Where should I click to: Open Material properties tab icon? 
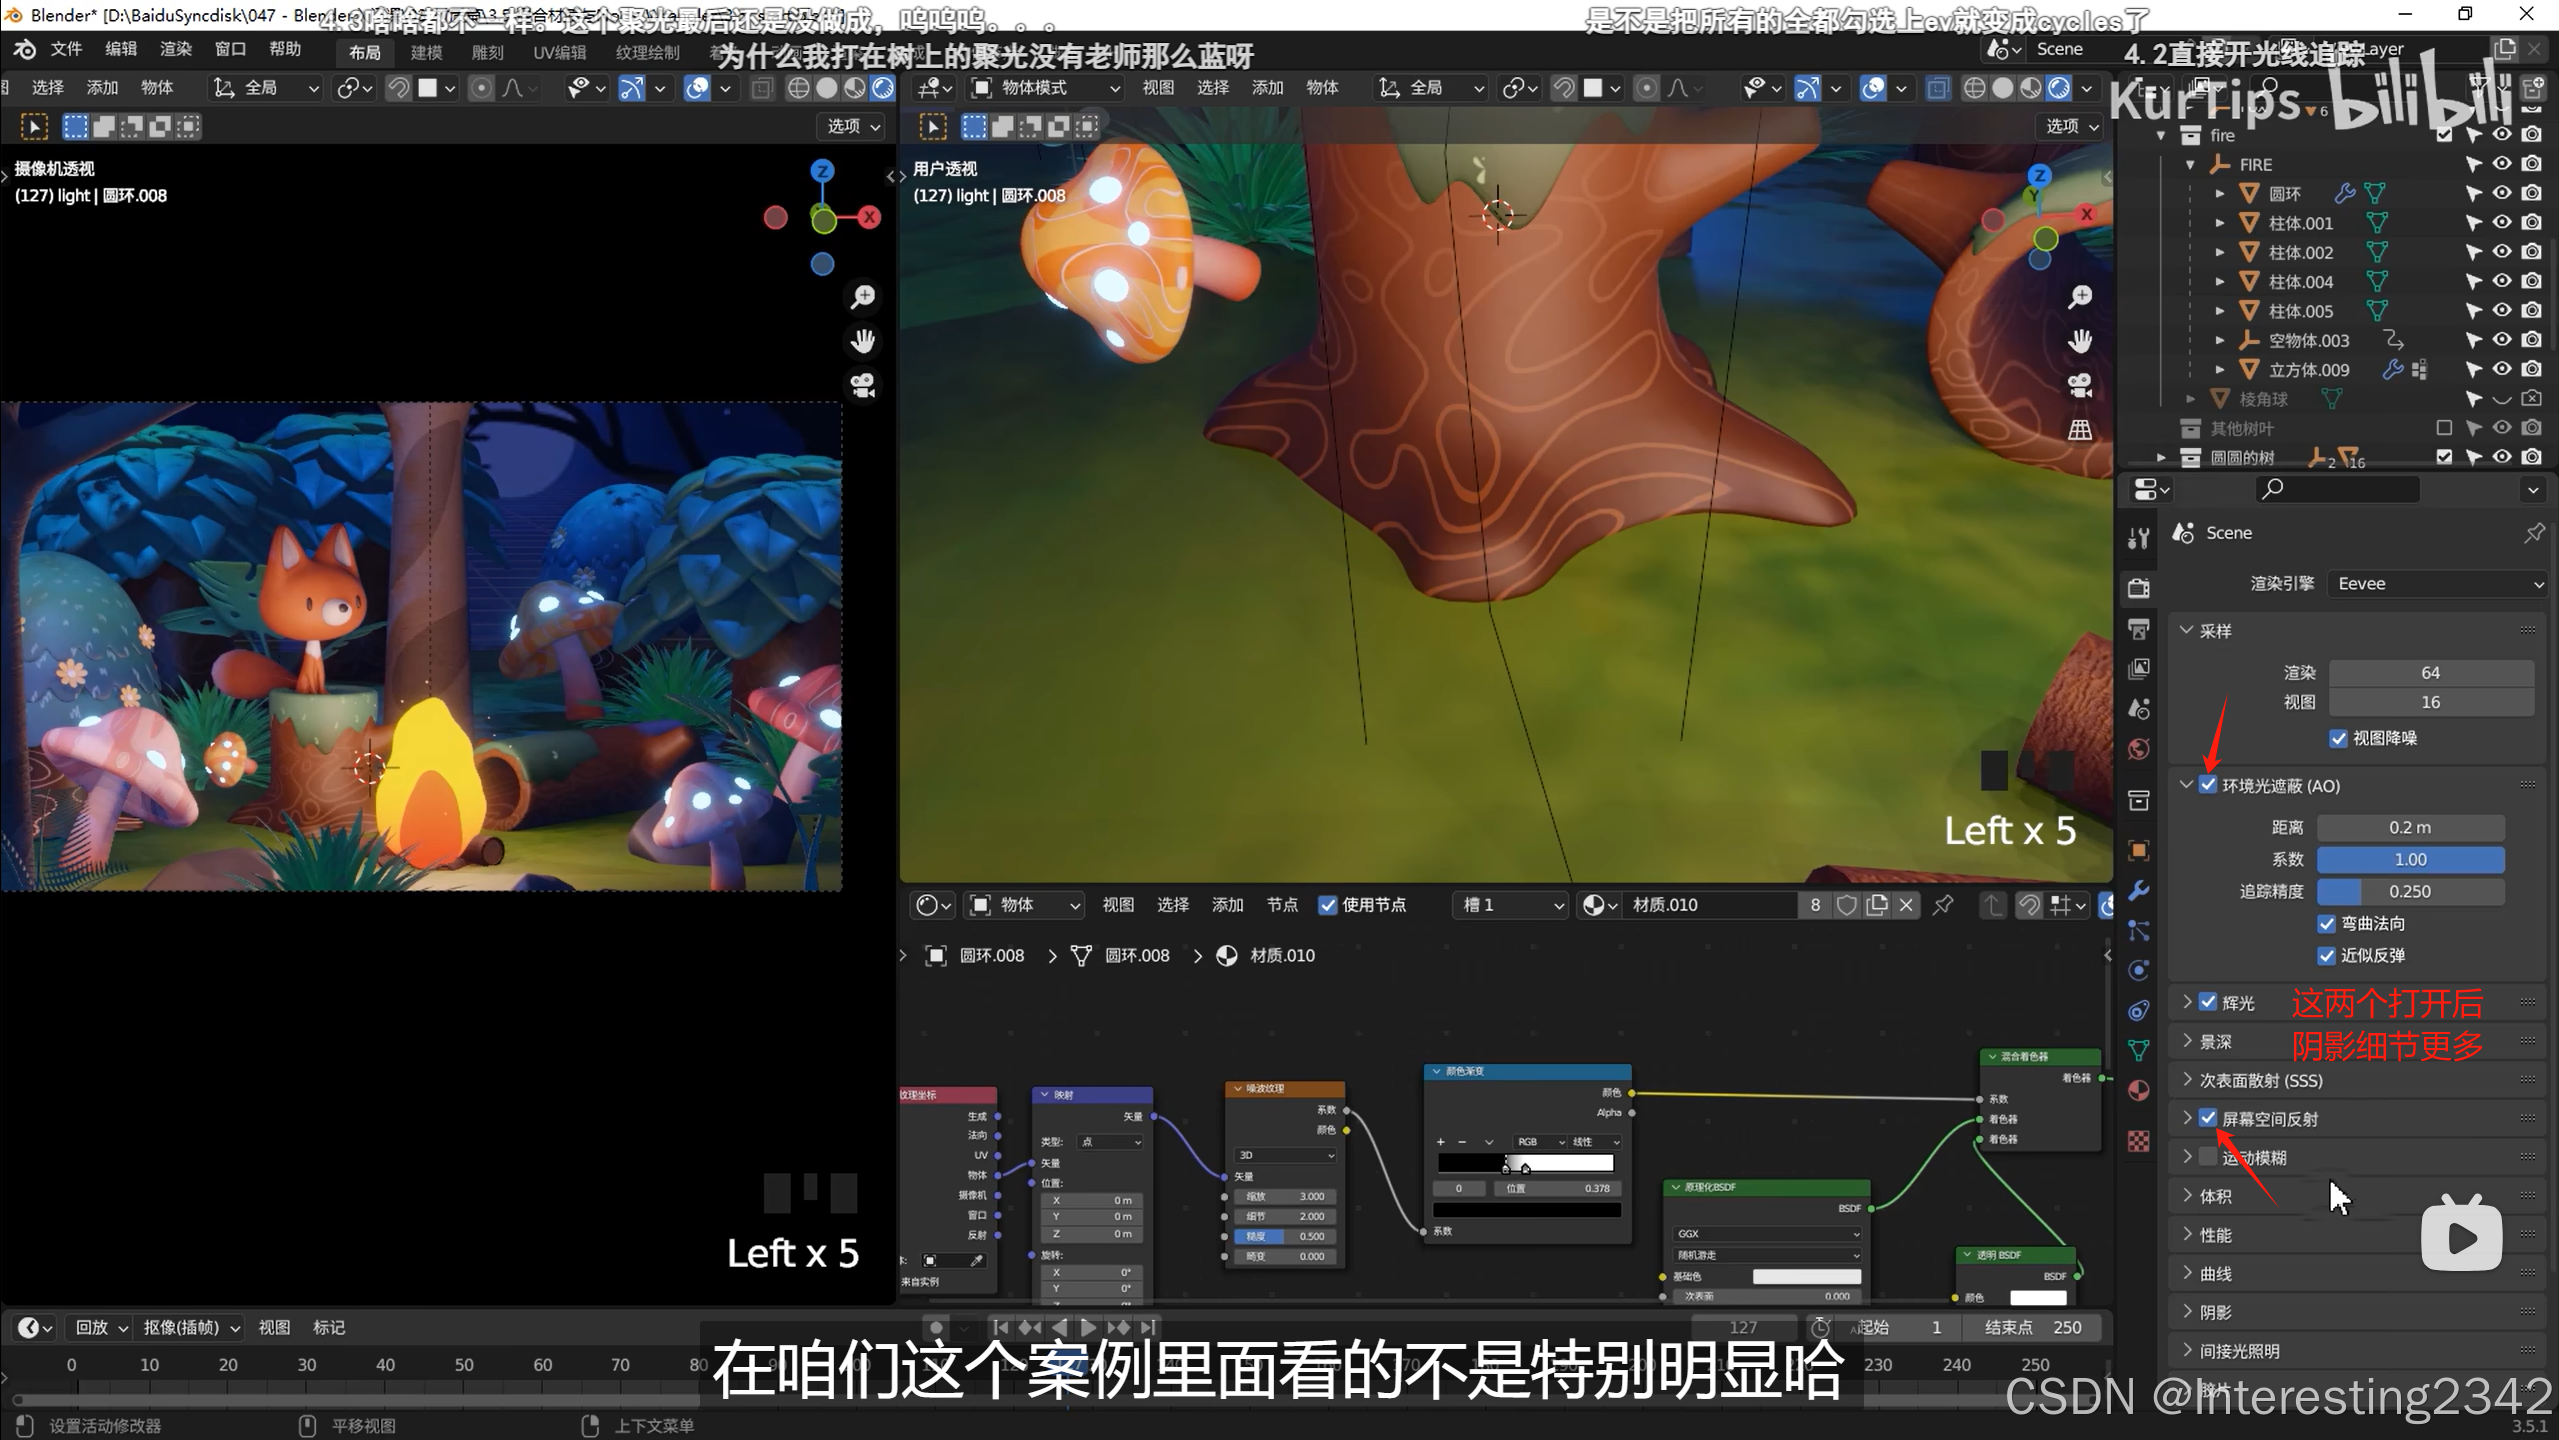[x=2139, y=1090]
